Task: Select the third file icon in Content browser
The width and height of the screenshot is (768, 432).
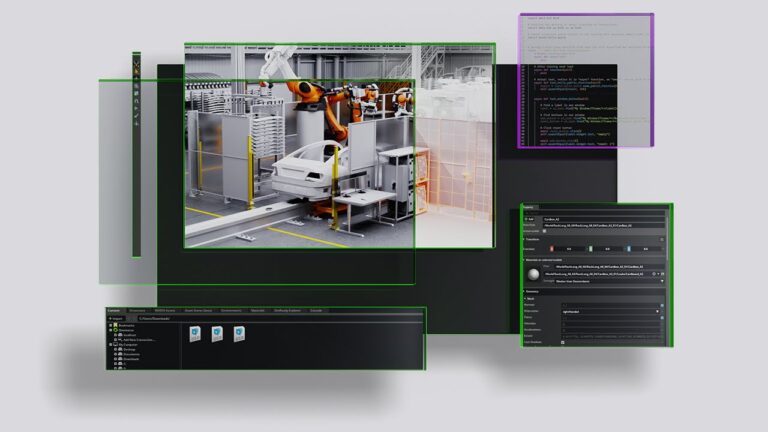Action: 239,335
